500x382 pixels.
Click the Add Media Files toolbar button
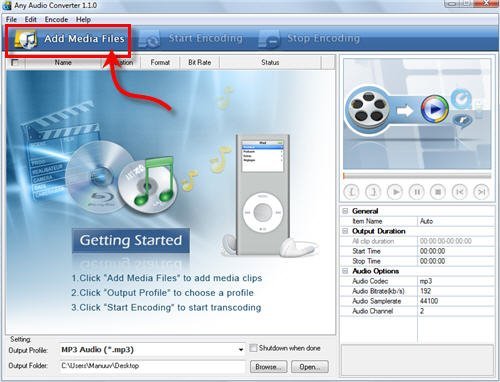[68, 39]
